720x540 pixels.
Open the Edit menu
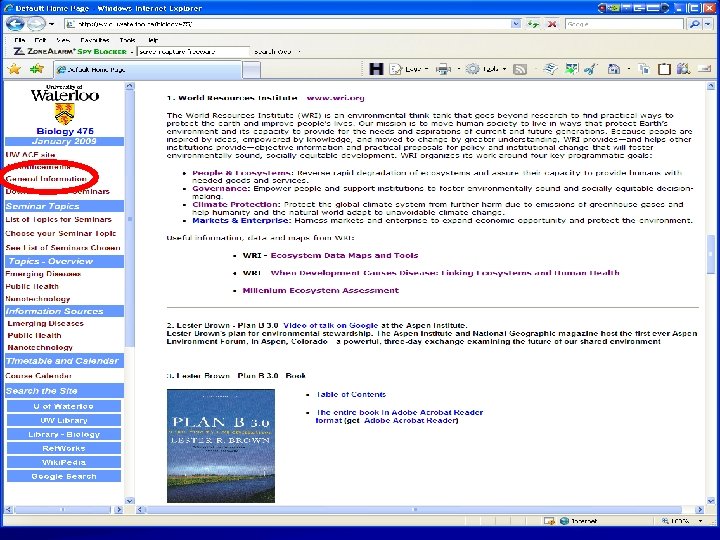coord(40,40)
